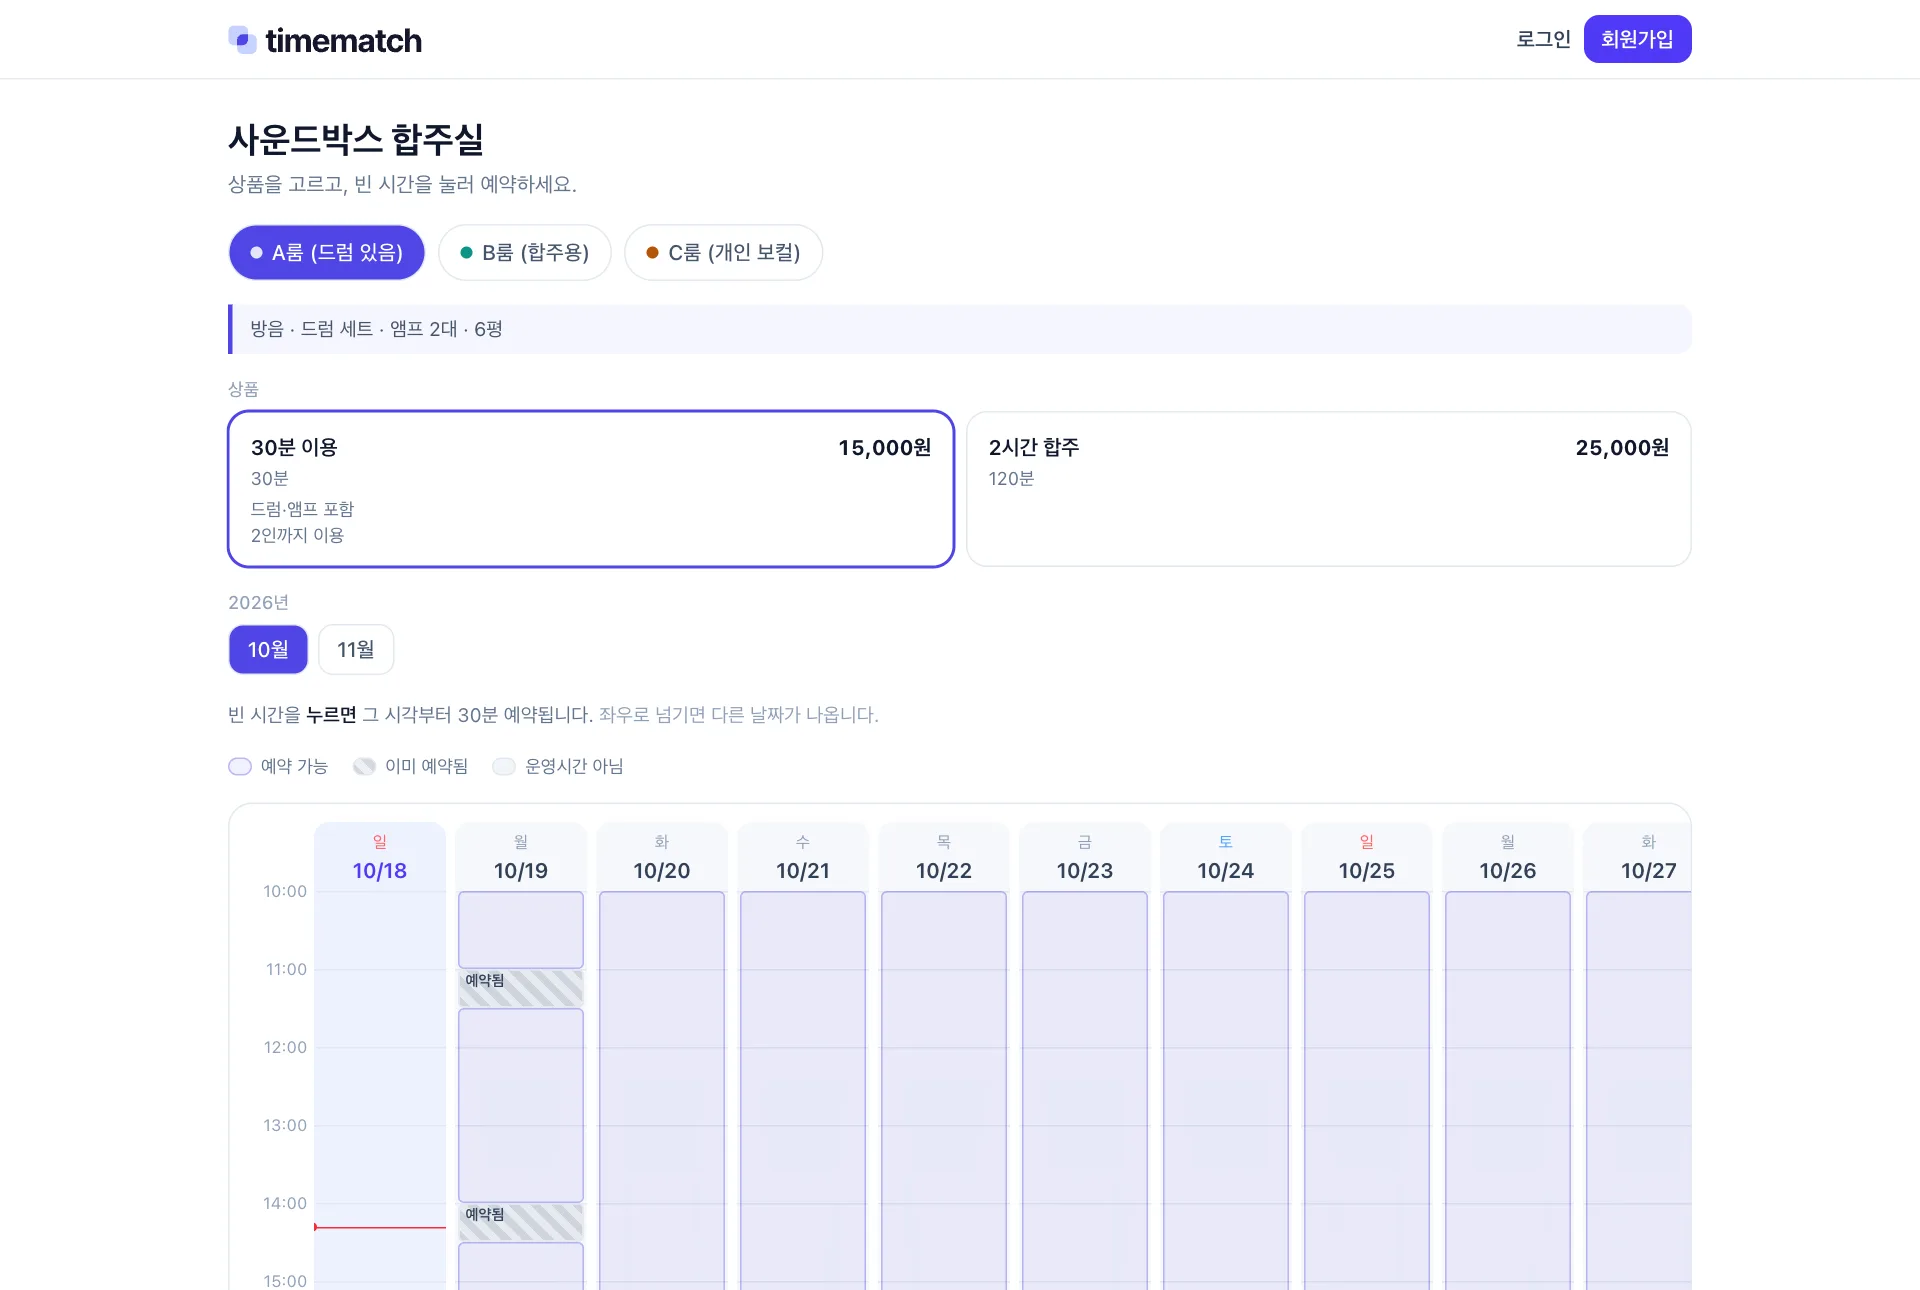Pick an open slot on 10/27
The width and height of the screenshot is (1920, 1290).
point(1639,1090)
